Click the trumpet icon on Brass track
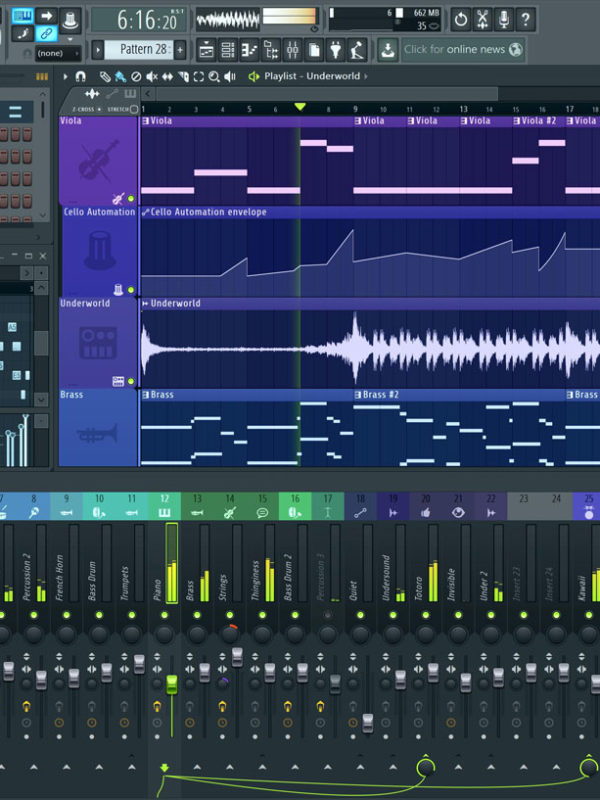 98,433
